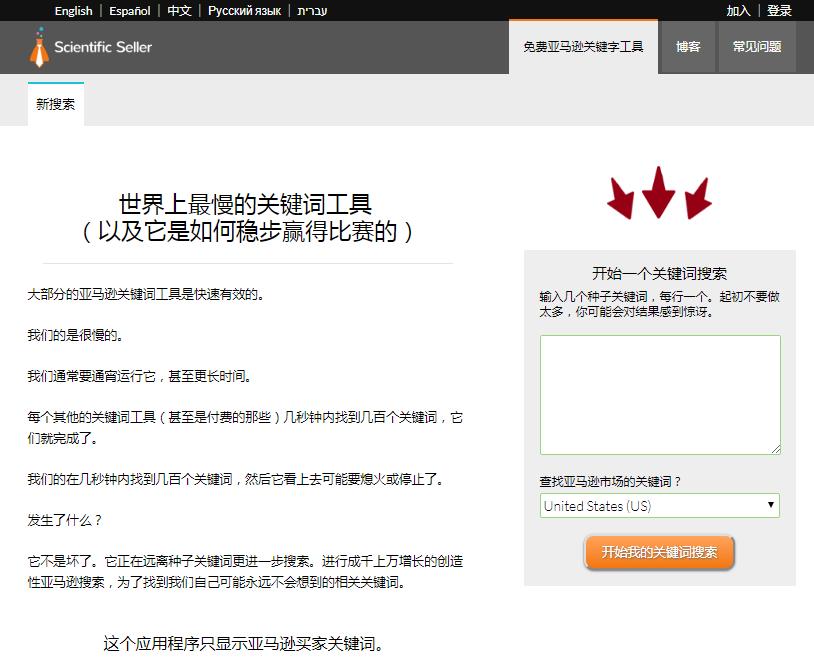Click the text 发生了什么?
This screenshot has height=658, width=814.
pyautogui.click(x=64, y=520)
